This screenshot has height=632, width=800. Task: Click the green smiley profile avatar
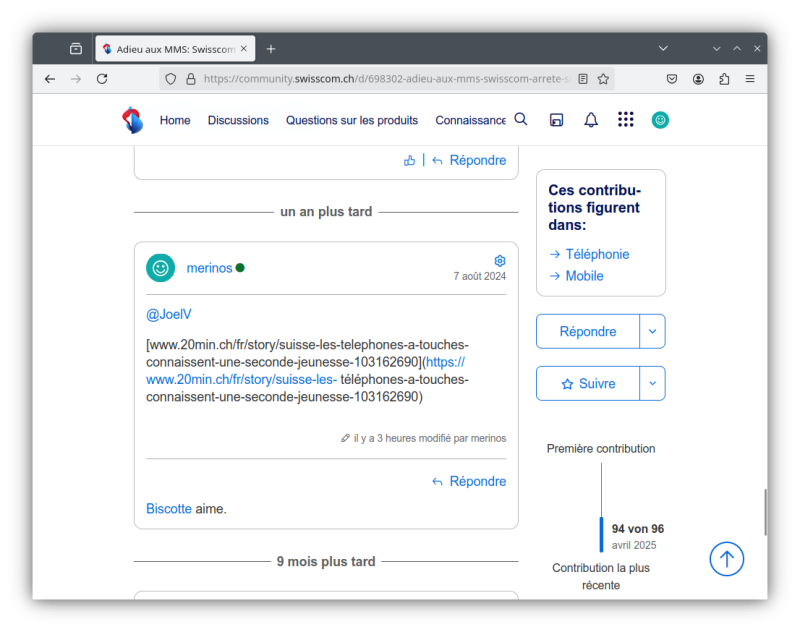(x=660, y=120)
